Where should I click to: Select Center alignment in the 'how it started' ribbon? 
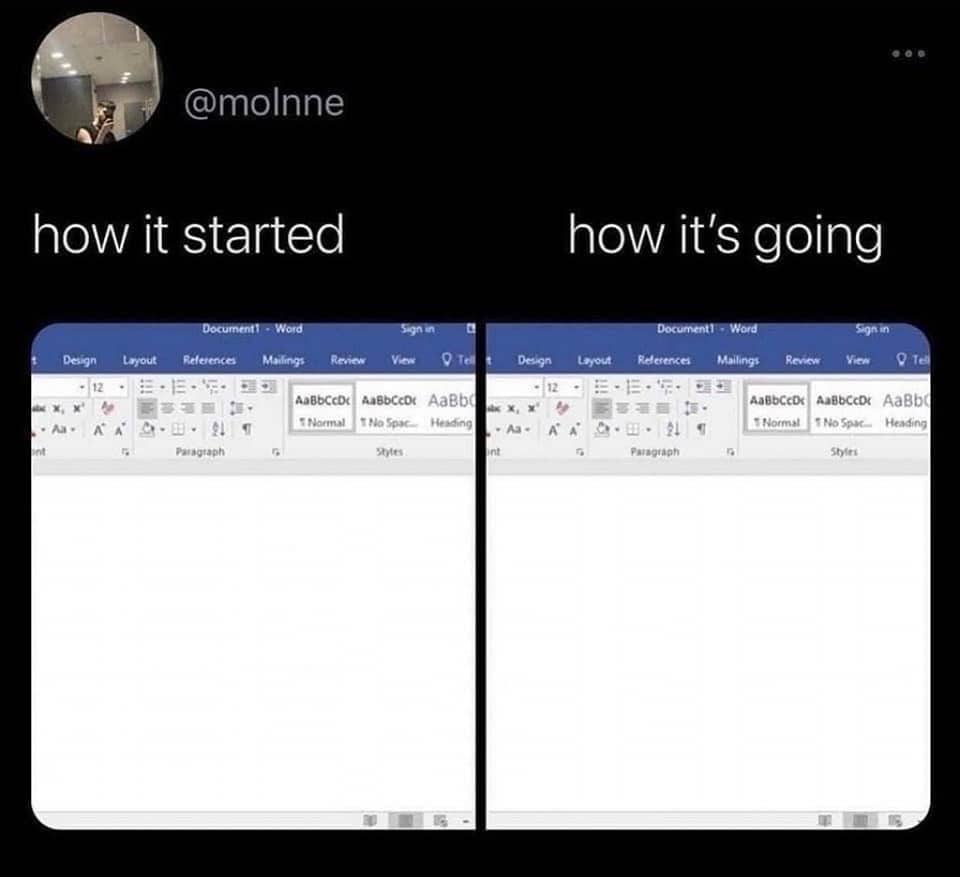coord(168,408)
